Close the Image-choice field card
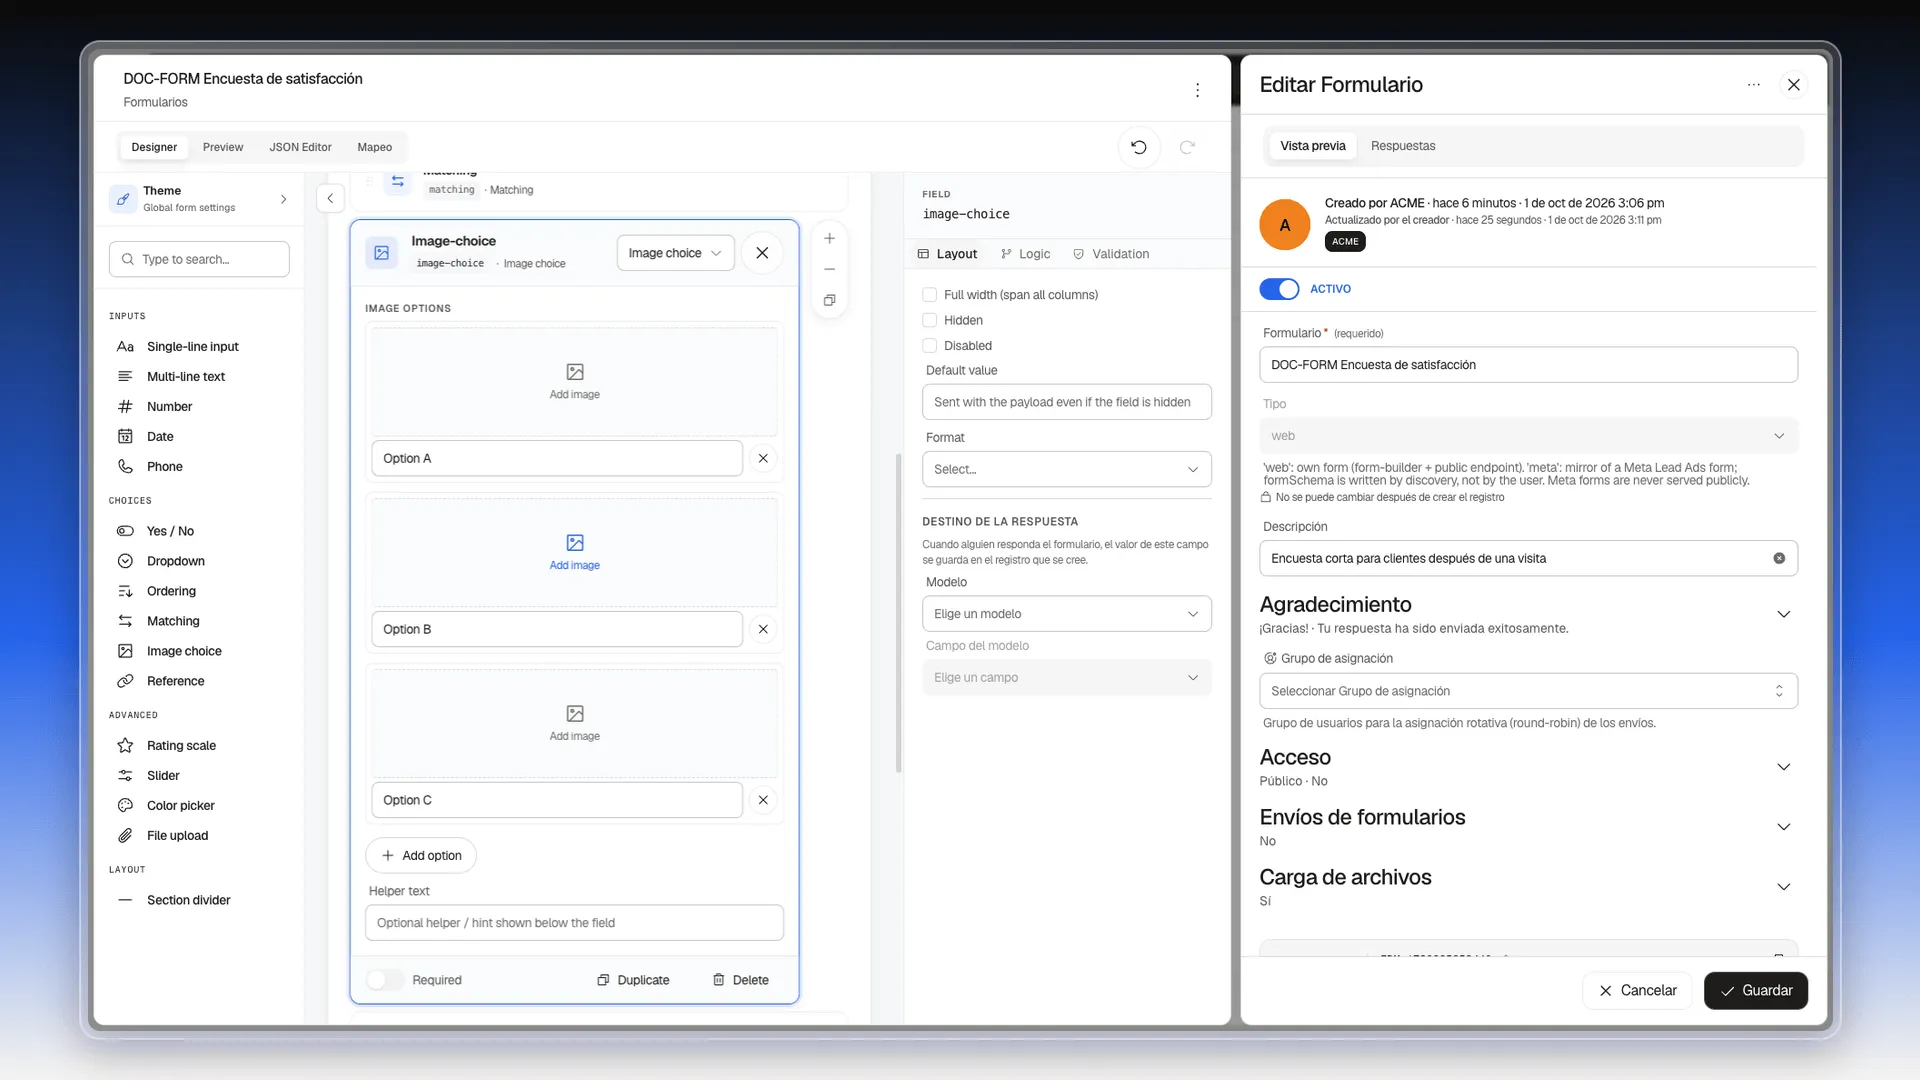The height and width of the screenshot is (1080, 1920). pyautogui.click(x=762, y=253)
